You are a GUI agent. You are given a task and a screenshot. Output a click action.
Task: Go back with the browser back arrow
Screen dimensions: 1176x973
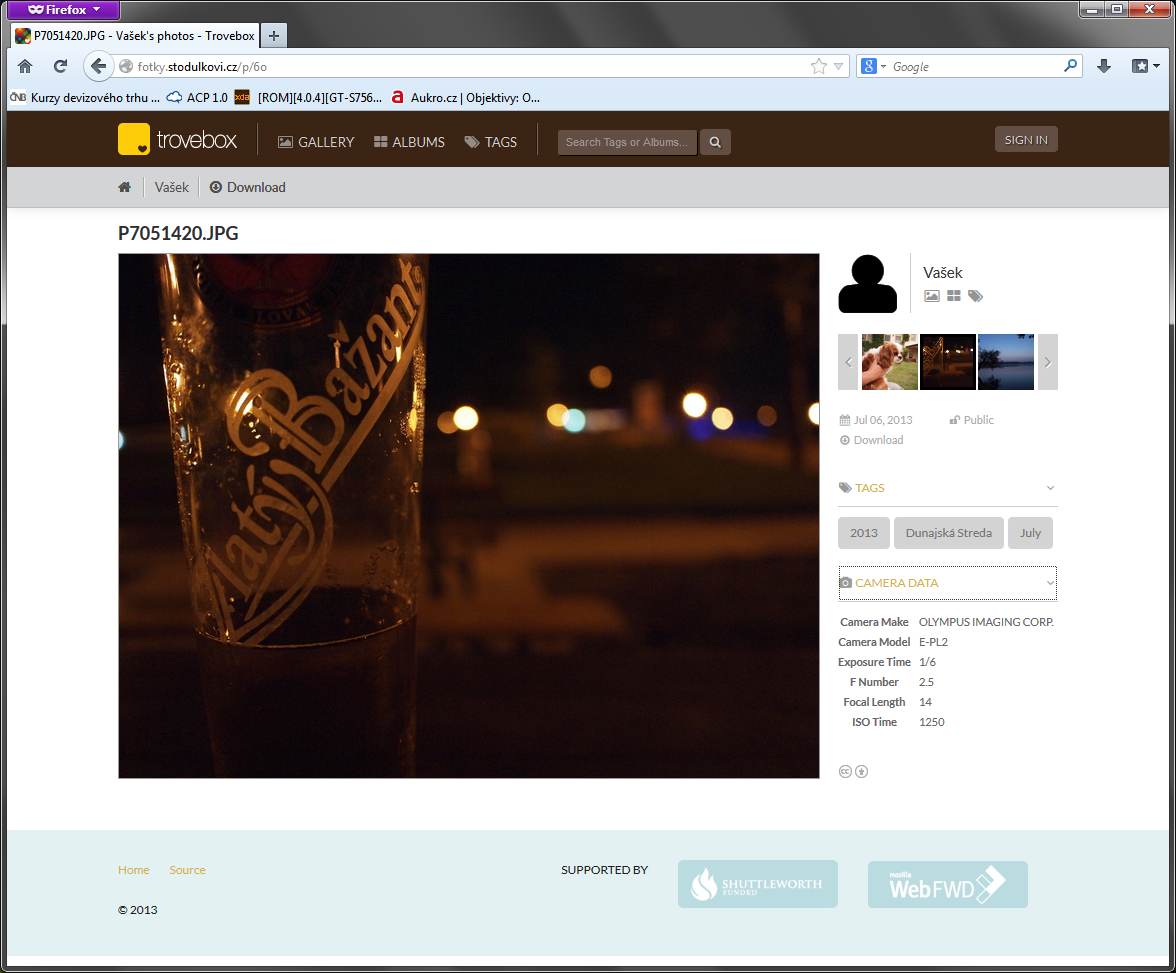click(98, 66)
